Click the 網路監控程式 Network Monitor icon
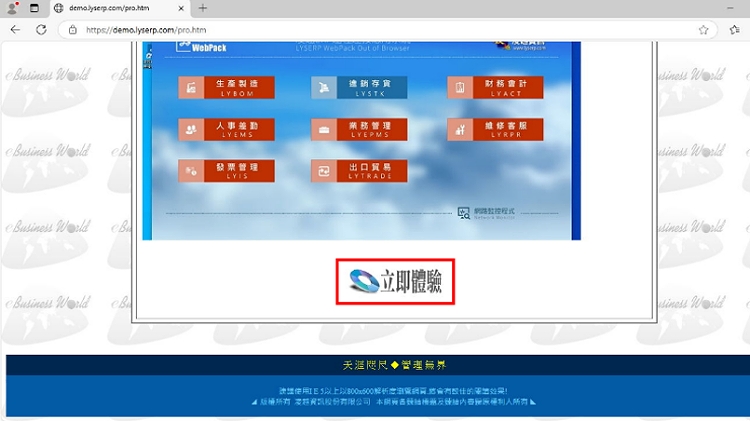This screenshot has height=421, width=750. pos(464,213)
